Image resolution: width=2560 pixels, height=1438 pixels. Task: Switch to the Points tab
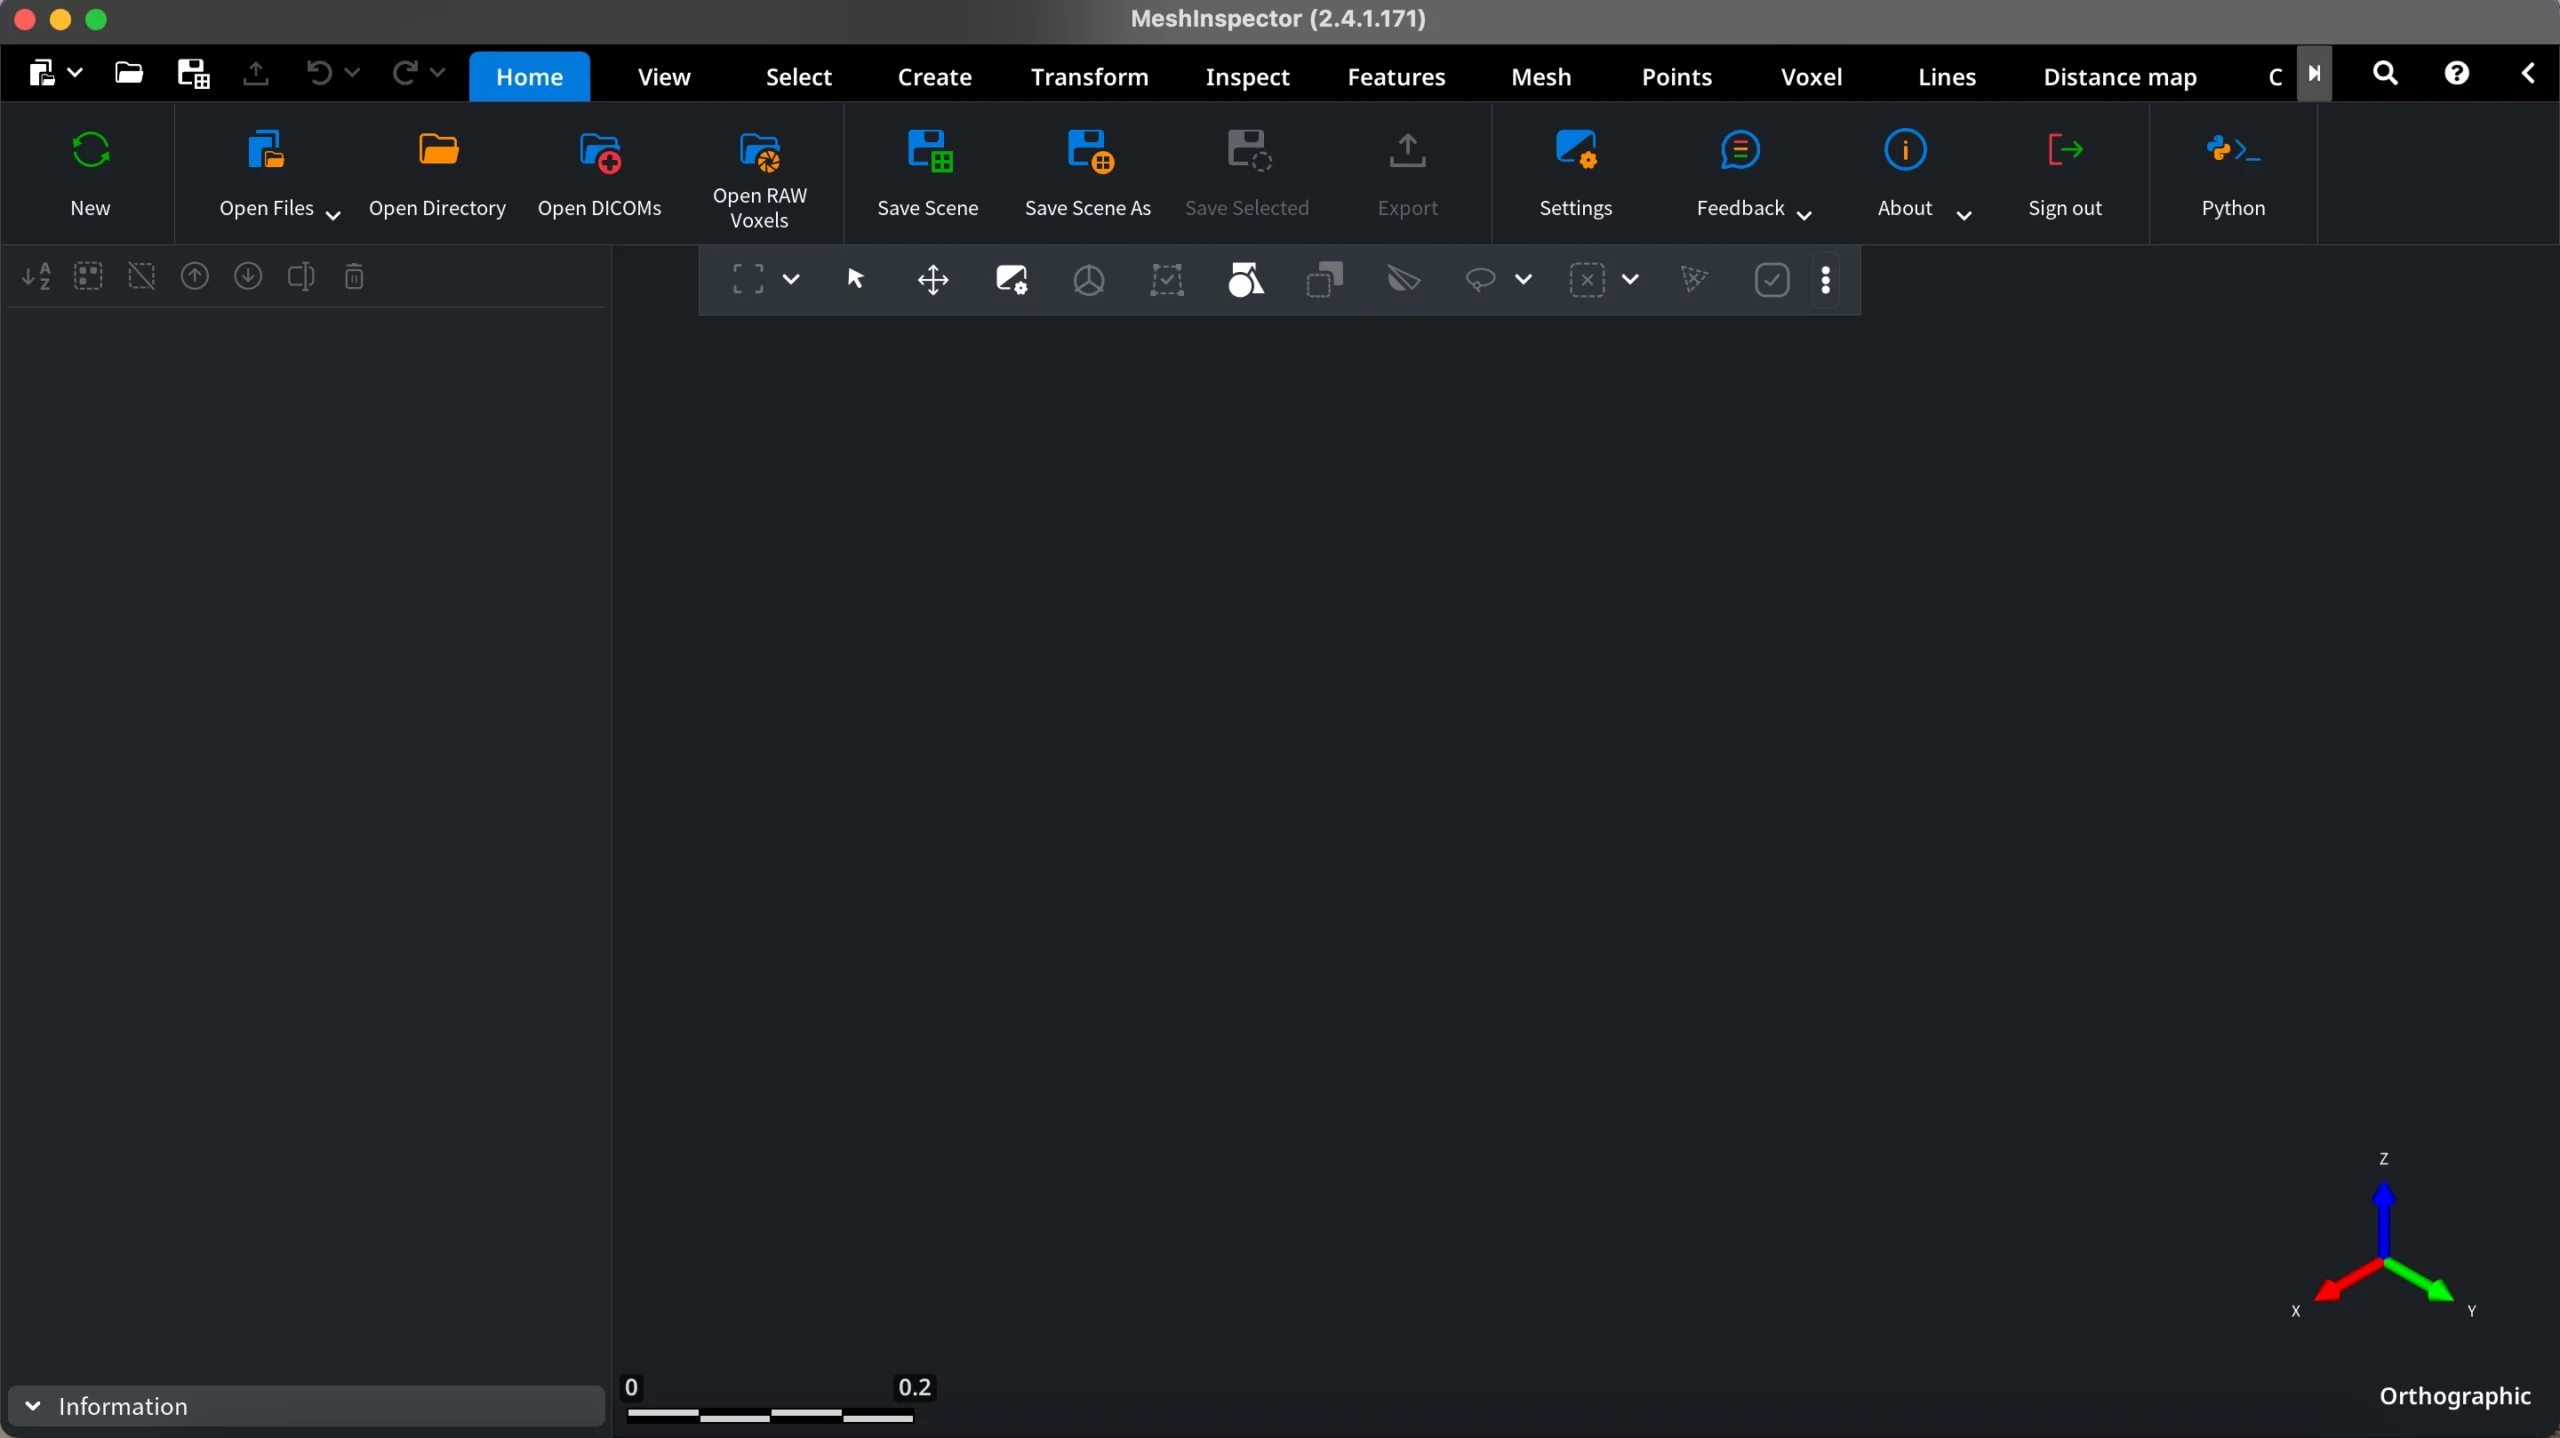coord(1676,77)
